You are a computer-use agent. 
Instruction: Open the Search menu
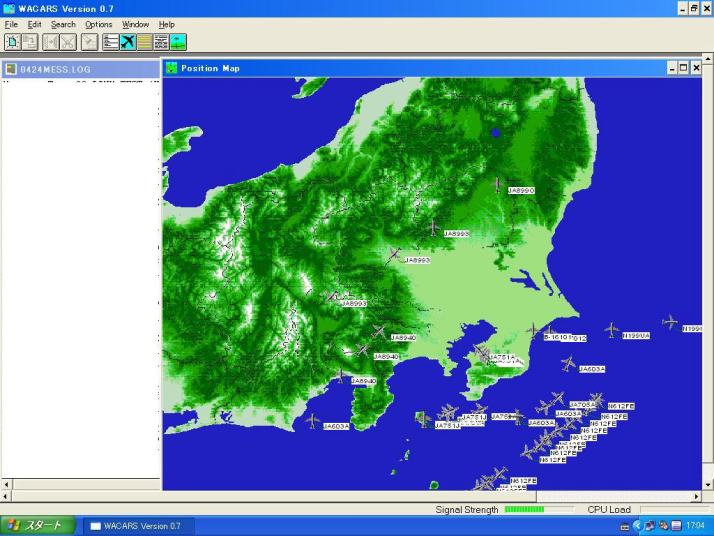tap(63, 24)
